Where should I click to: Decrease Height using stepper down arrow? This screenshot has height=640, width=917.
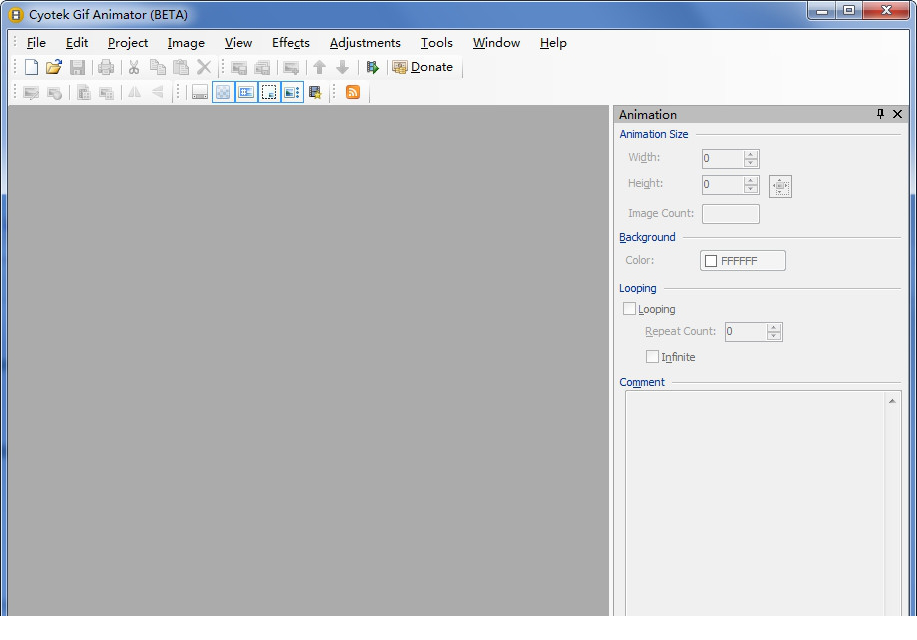click(x=751, y=189)
